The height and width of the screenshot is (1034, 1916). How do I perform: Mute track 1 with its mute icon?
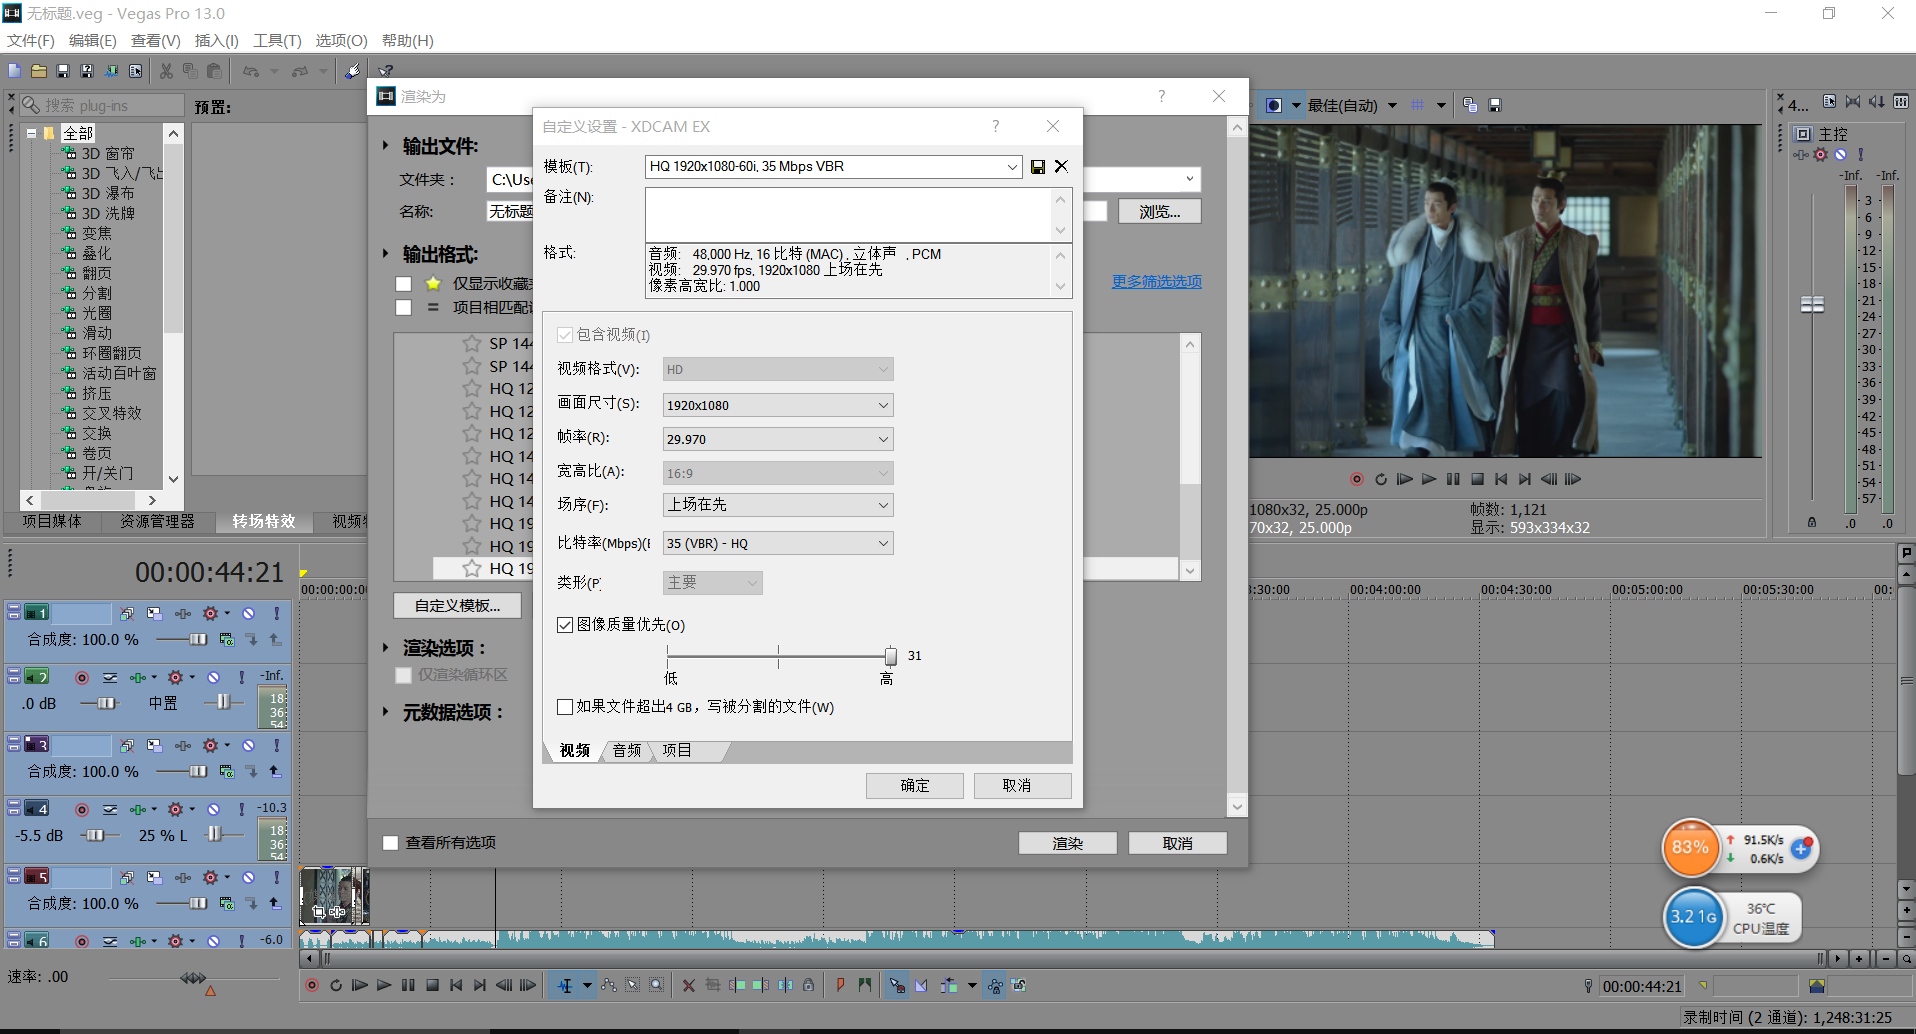click(x=249, y=613)
